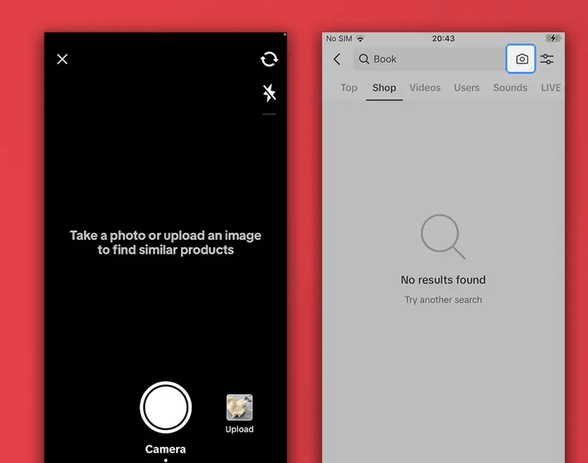Click 'Take a photo or upload' instruction text

coord(165,243)
